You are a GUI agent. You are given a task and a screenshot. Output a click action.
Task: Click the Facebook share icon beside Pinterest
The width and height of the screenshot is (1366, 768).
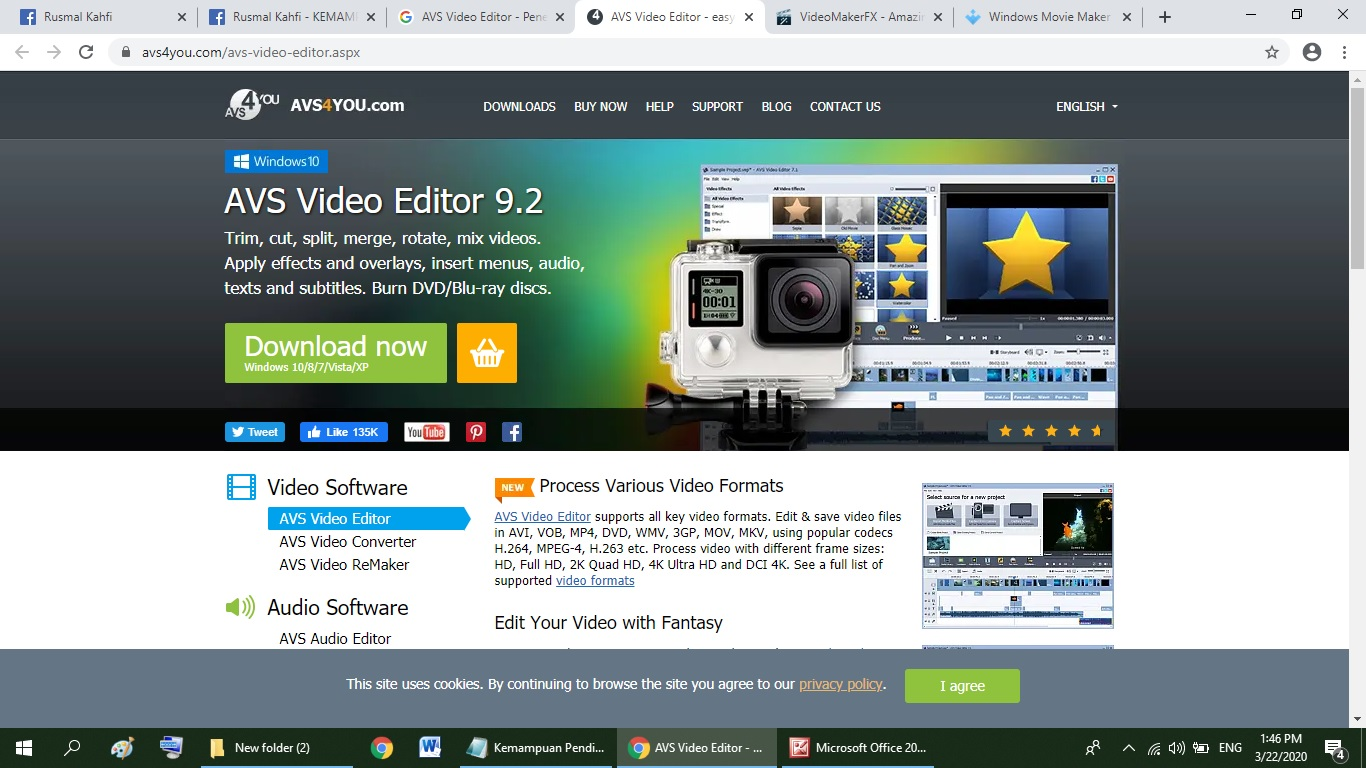[512, 432]
